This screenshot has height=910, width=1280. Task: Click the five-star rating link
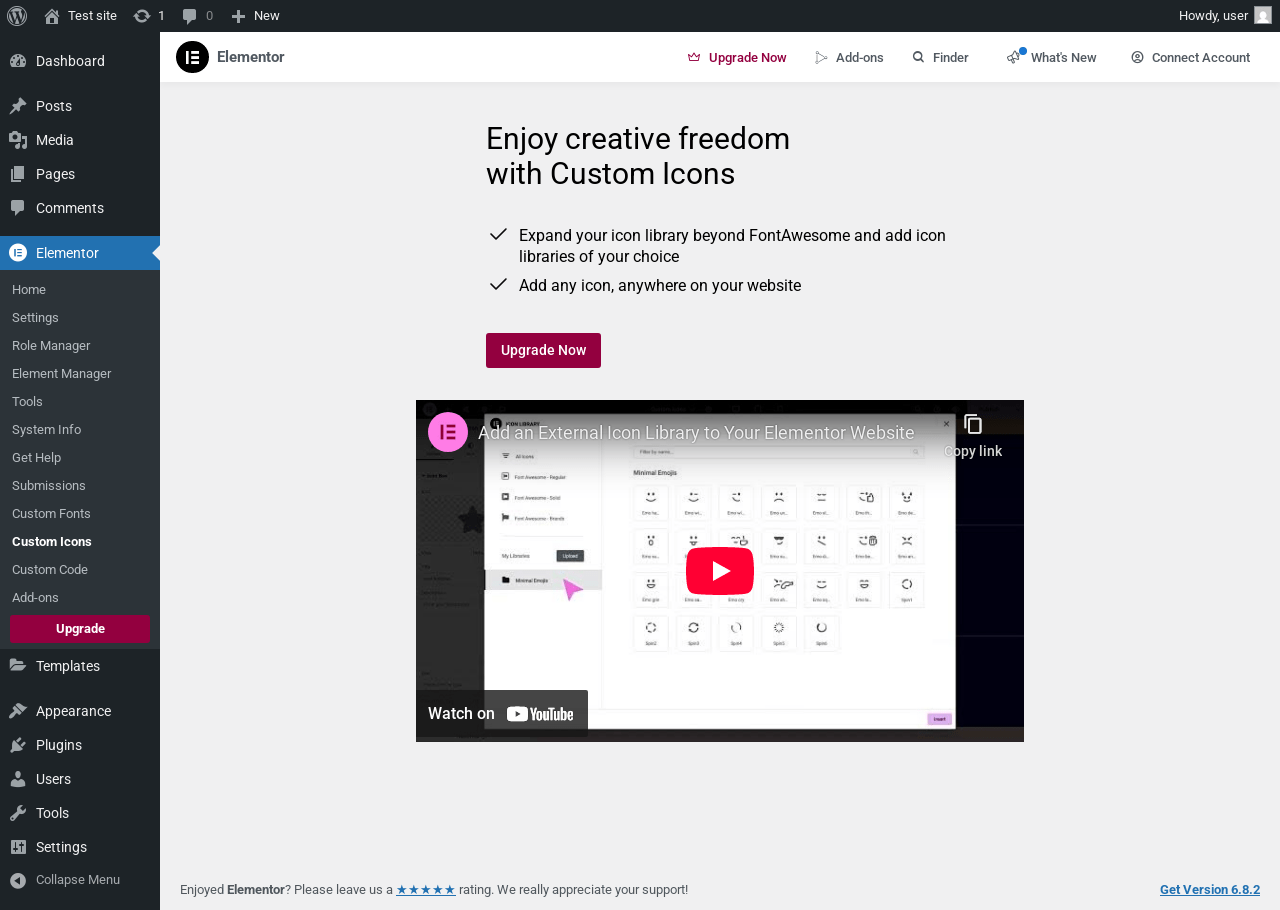tap(426, 890)
